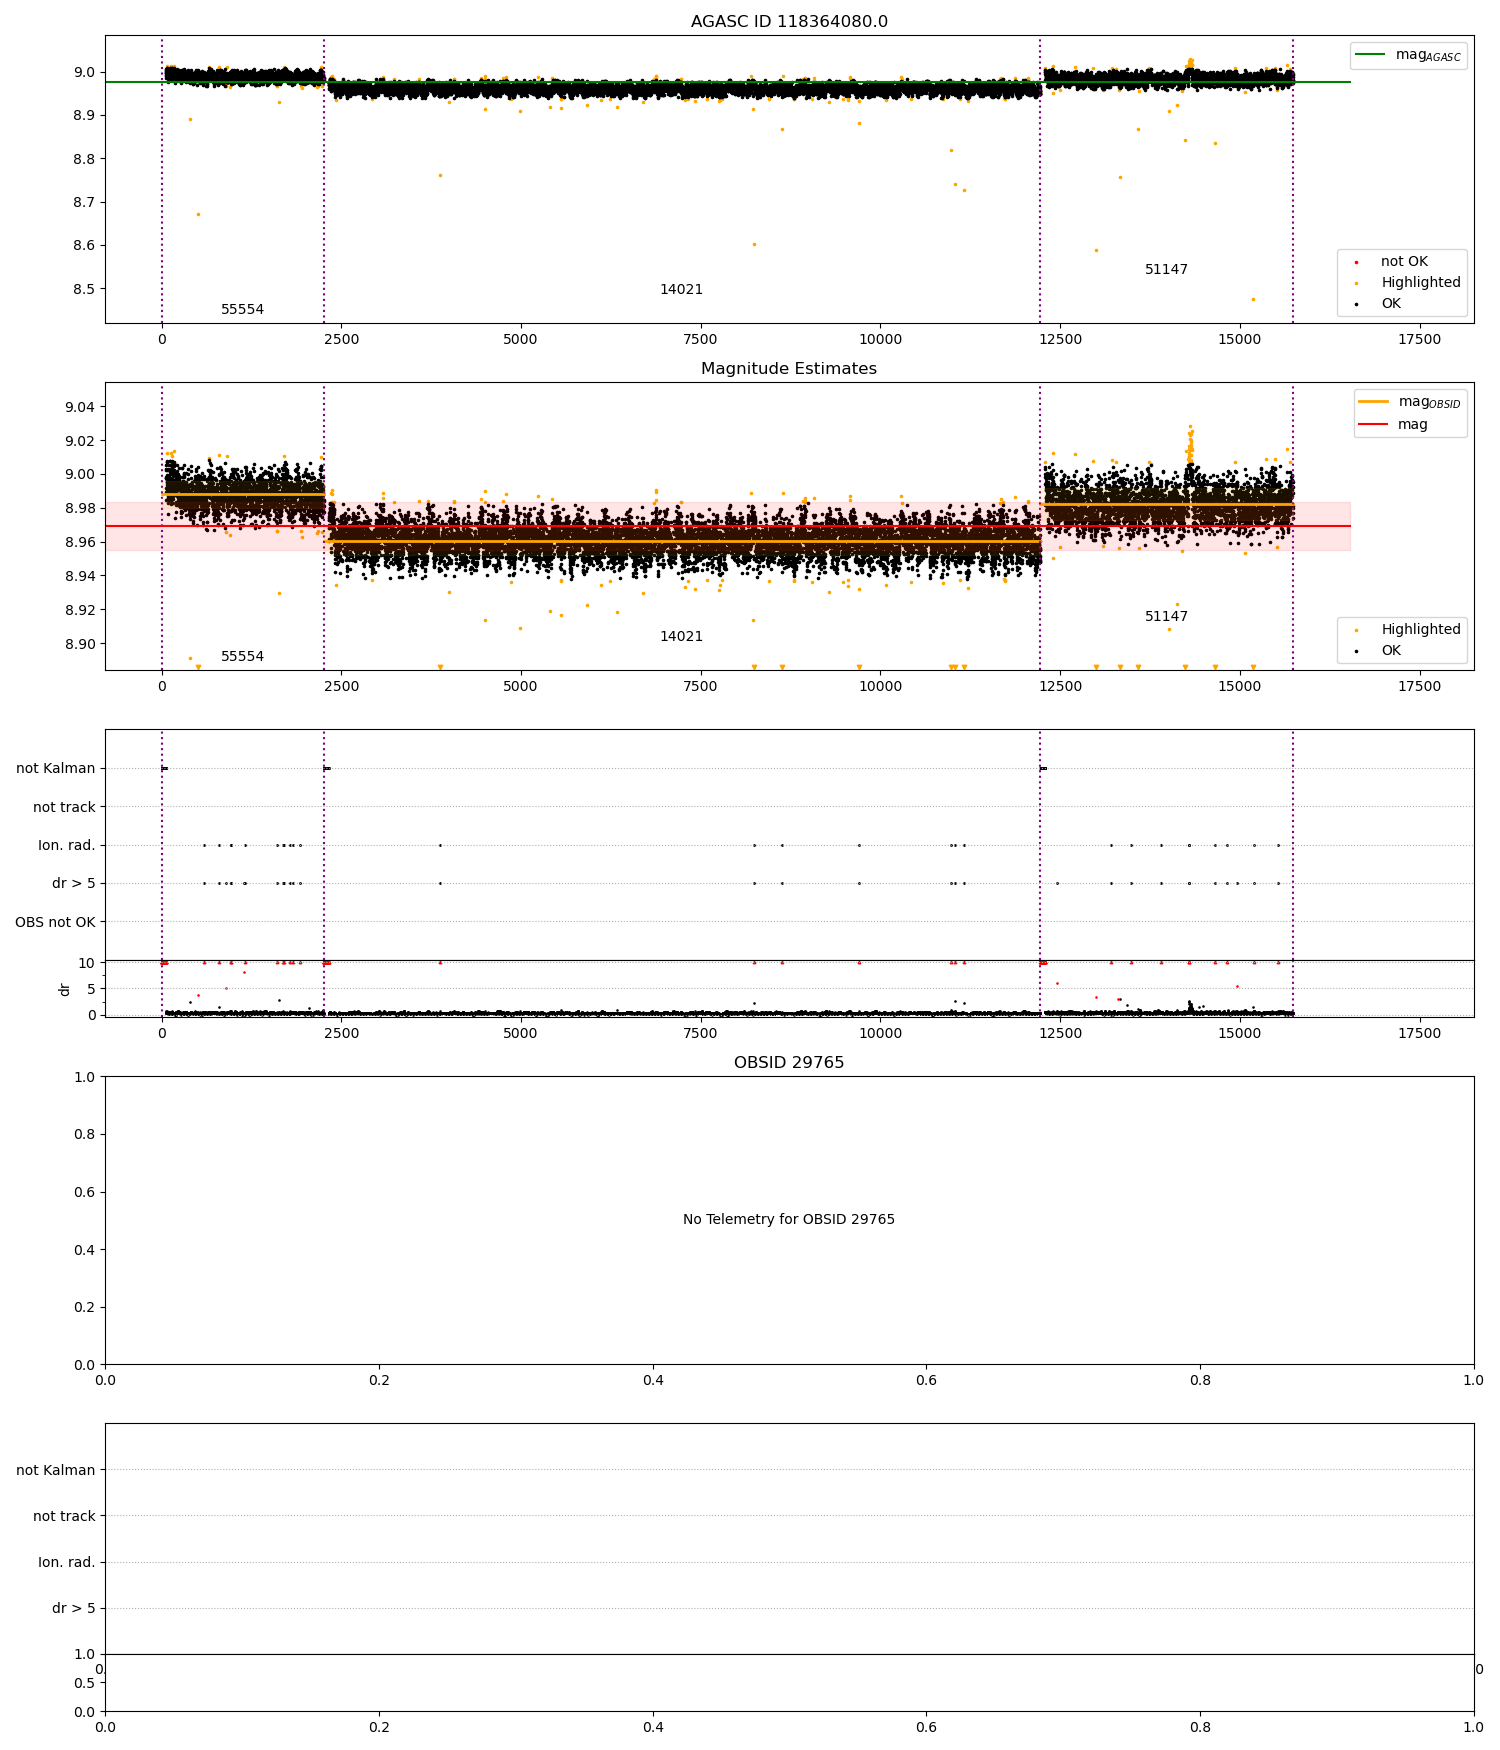Click the OBSID 29765 title
The width and height of the screenshot is (1500, 1750).
click(x=789, y=1063)
